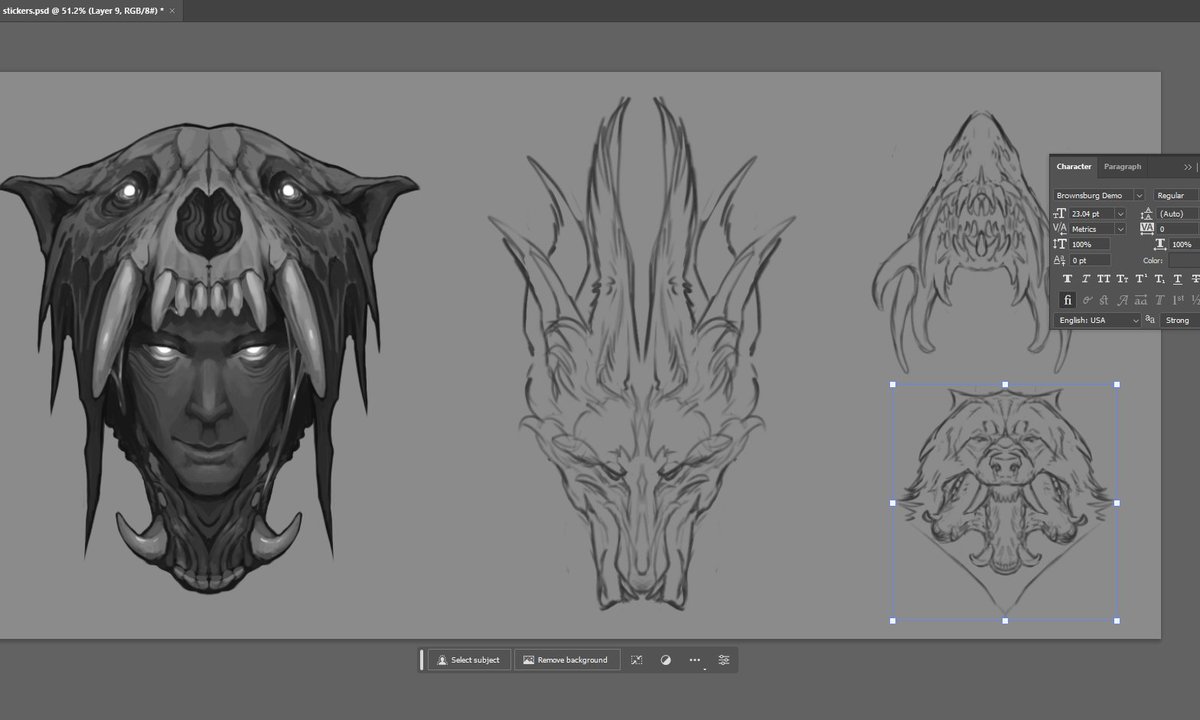The image size is (1200, 720).
Task: Click the glowing-eyed skull mask artwork
Action: (208, 360)
